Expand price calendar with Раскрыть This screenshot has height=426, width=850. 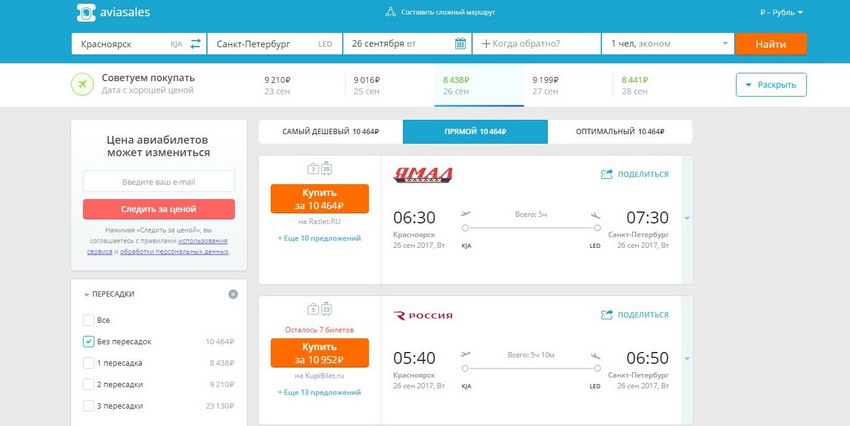coord(771,85)
